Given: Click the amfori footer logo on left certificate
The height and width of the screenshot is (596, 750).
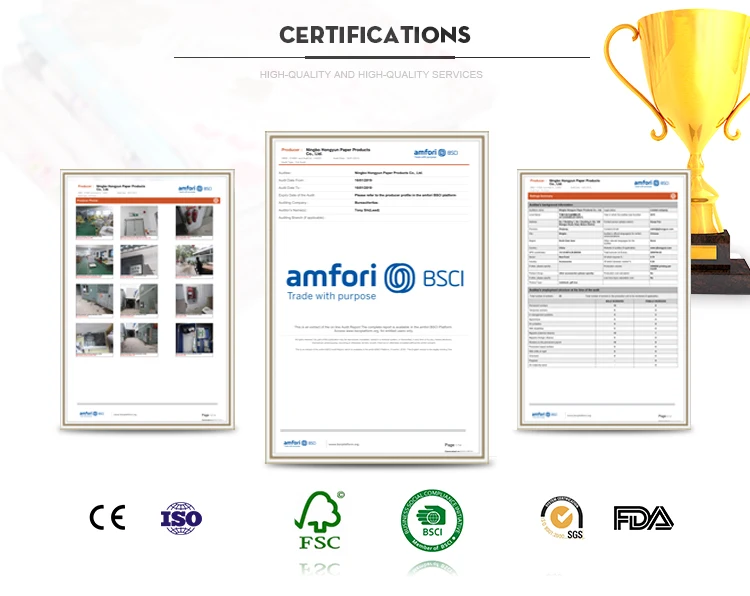Looking at the screenshot, I should (91, 414).
